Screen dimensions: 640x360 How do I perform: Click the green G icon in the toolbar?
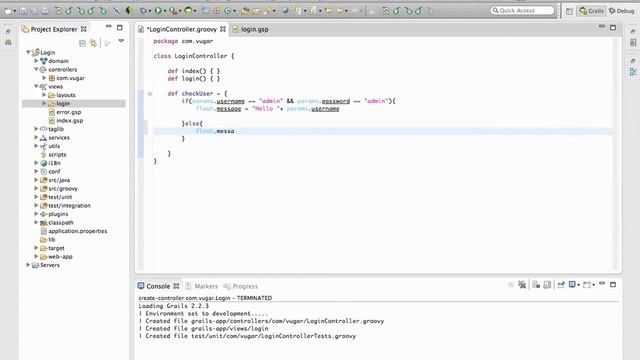click(x=227, y=11)
